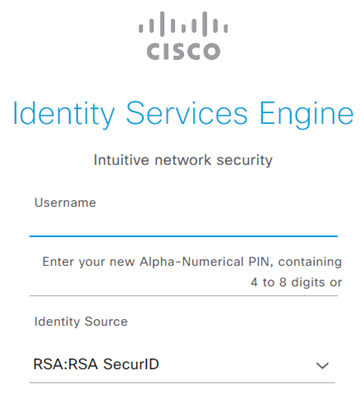Screen dimensions: 364x393
Task: Click the "4 to 8 digits or" text
Action: tap(296, 282)
